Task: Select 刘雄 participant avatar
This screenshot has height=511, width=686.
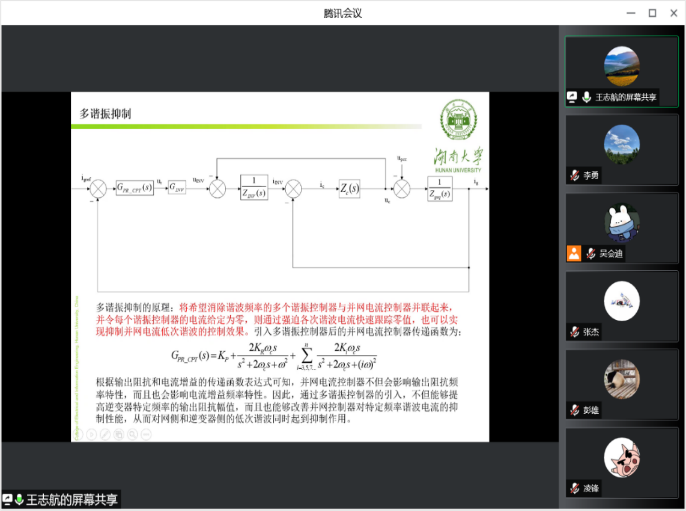Action: 621,379
